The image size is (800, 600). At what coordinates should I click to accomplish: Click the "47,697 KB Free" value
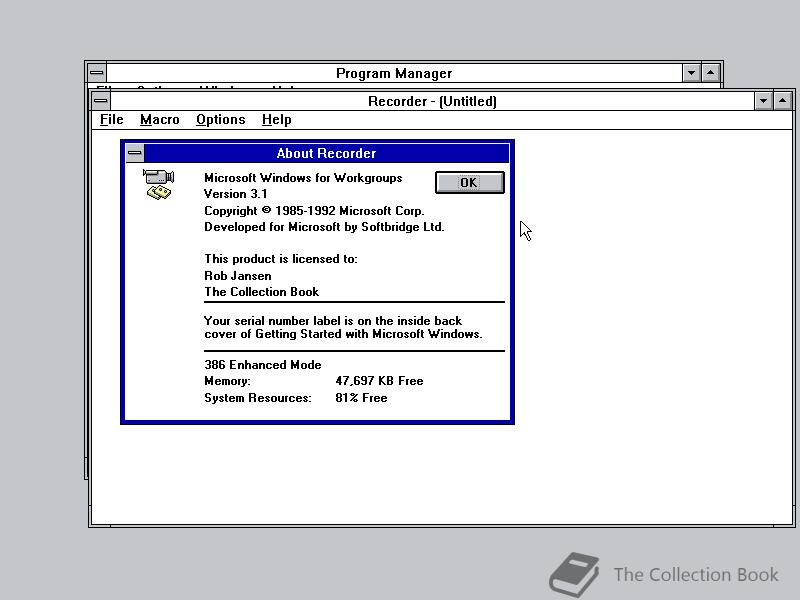(x=379, y=381)
